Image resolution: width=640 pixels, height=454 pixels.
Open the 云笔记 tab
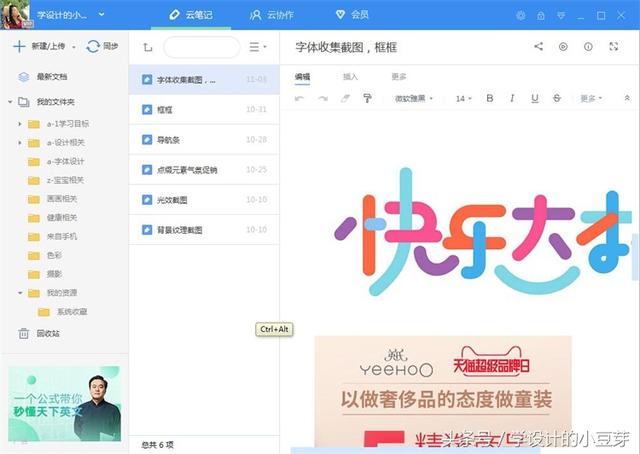(x=191, y=15)
